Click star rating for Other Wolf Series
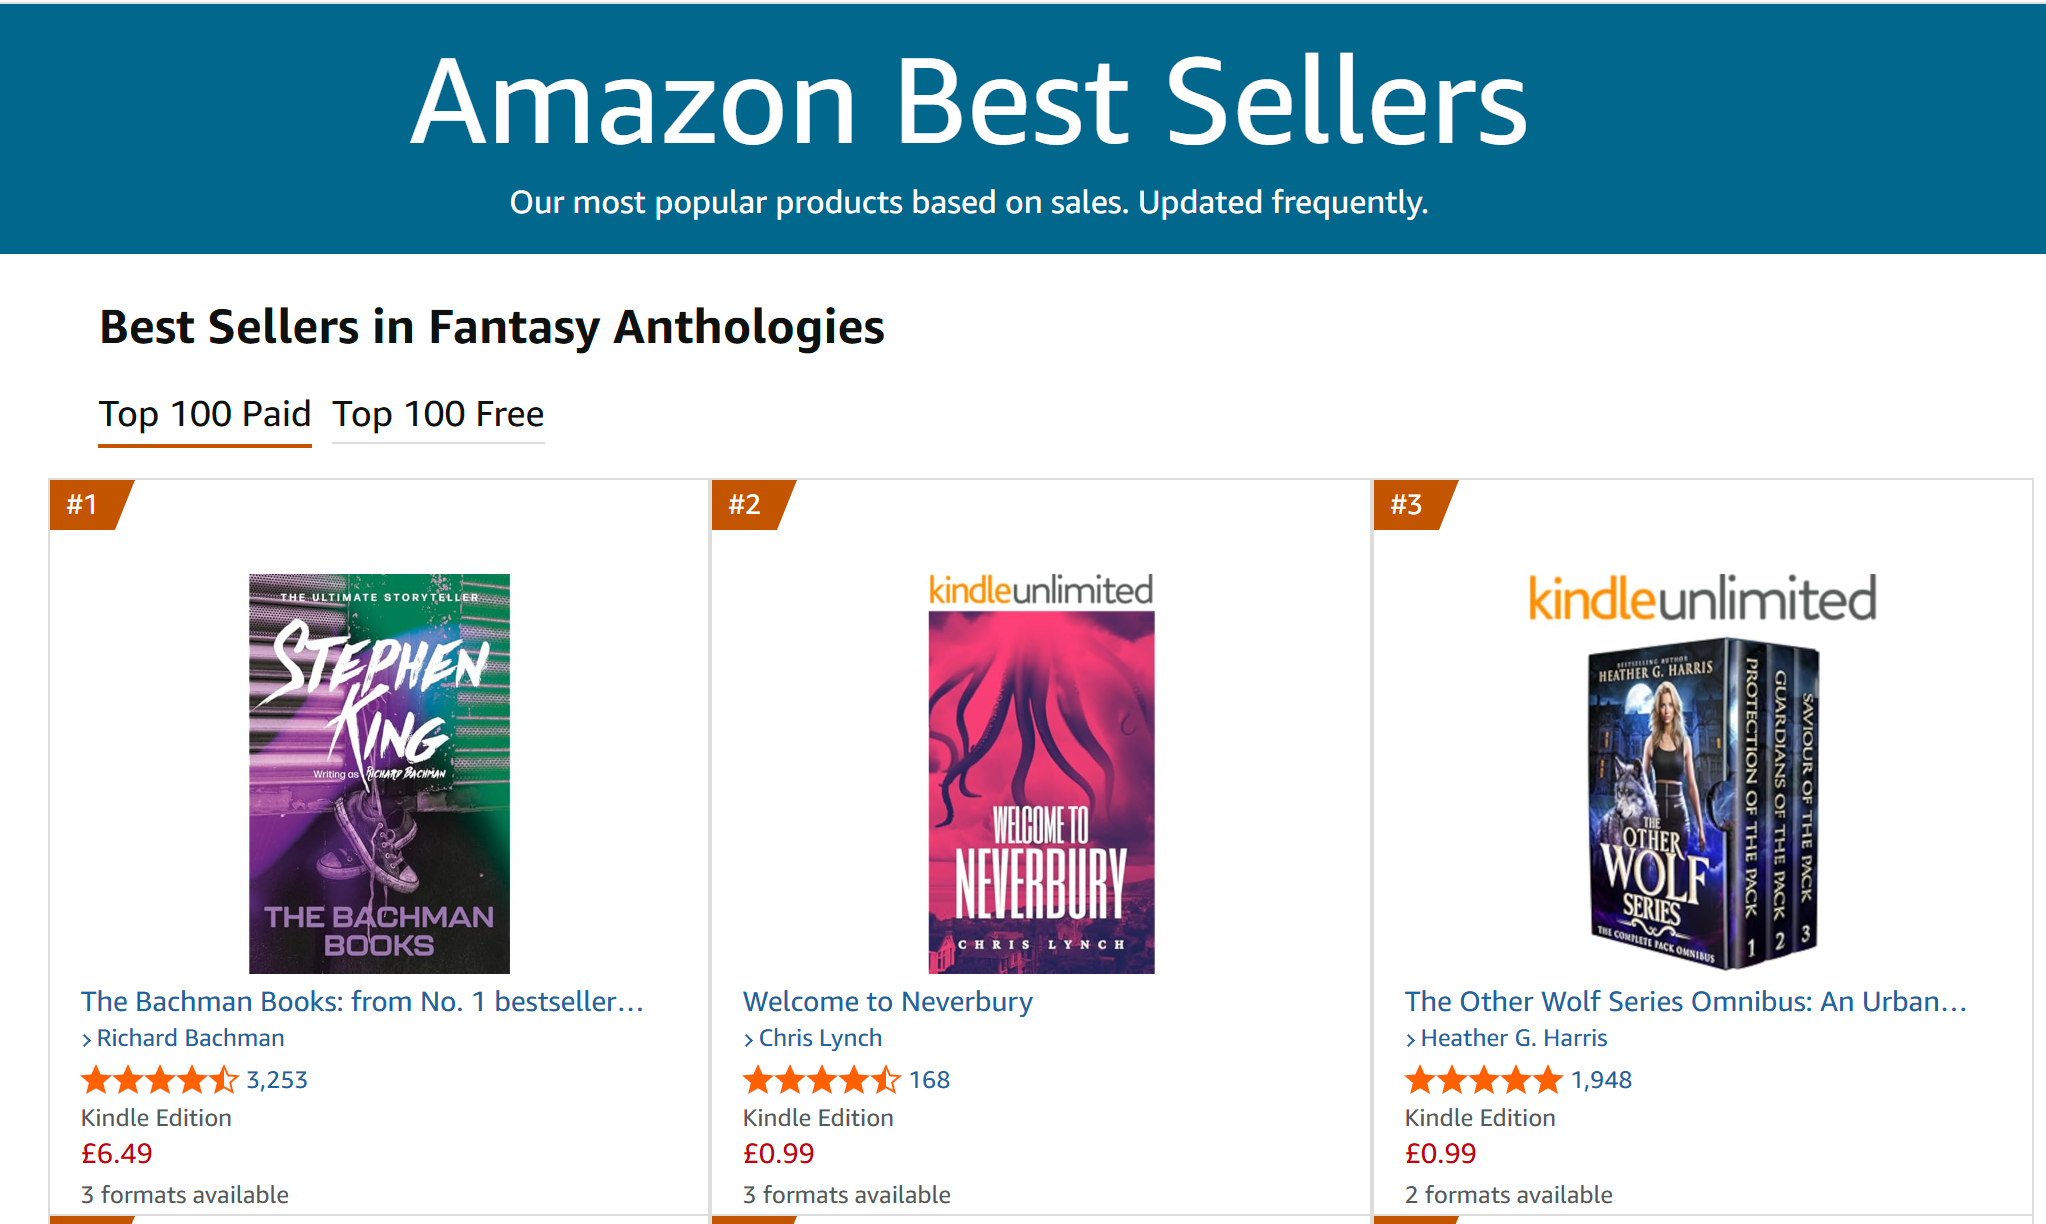This screenshot has height=1224, width=2046. 1484,1080
